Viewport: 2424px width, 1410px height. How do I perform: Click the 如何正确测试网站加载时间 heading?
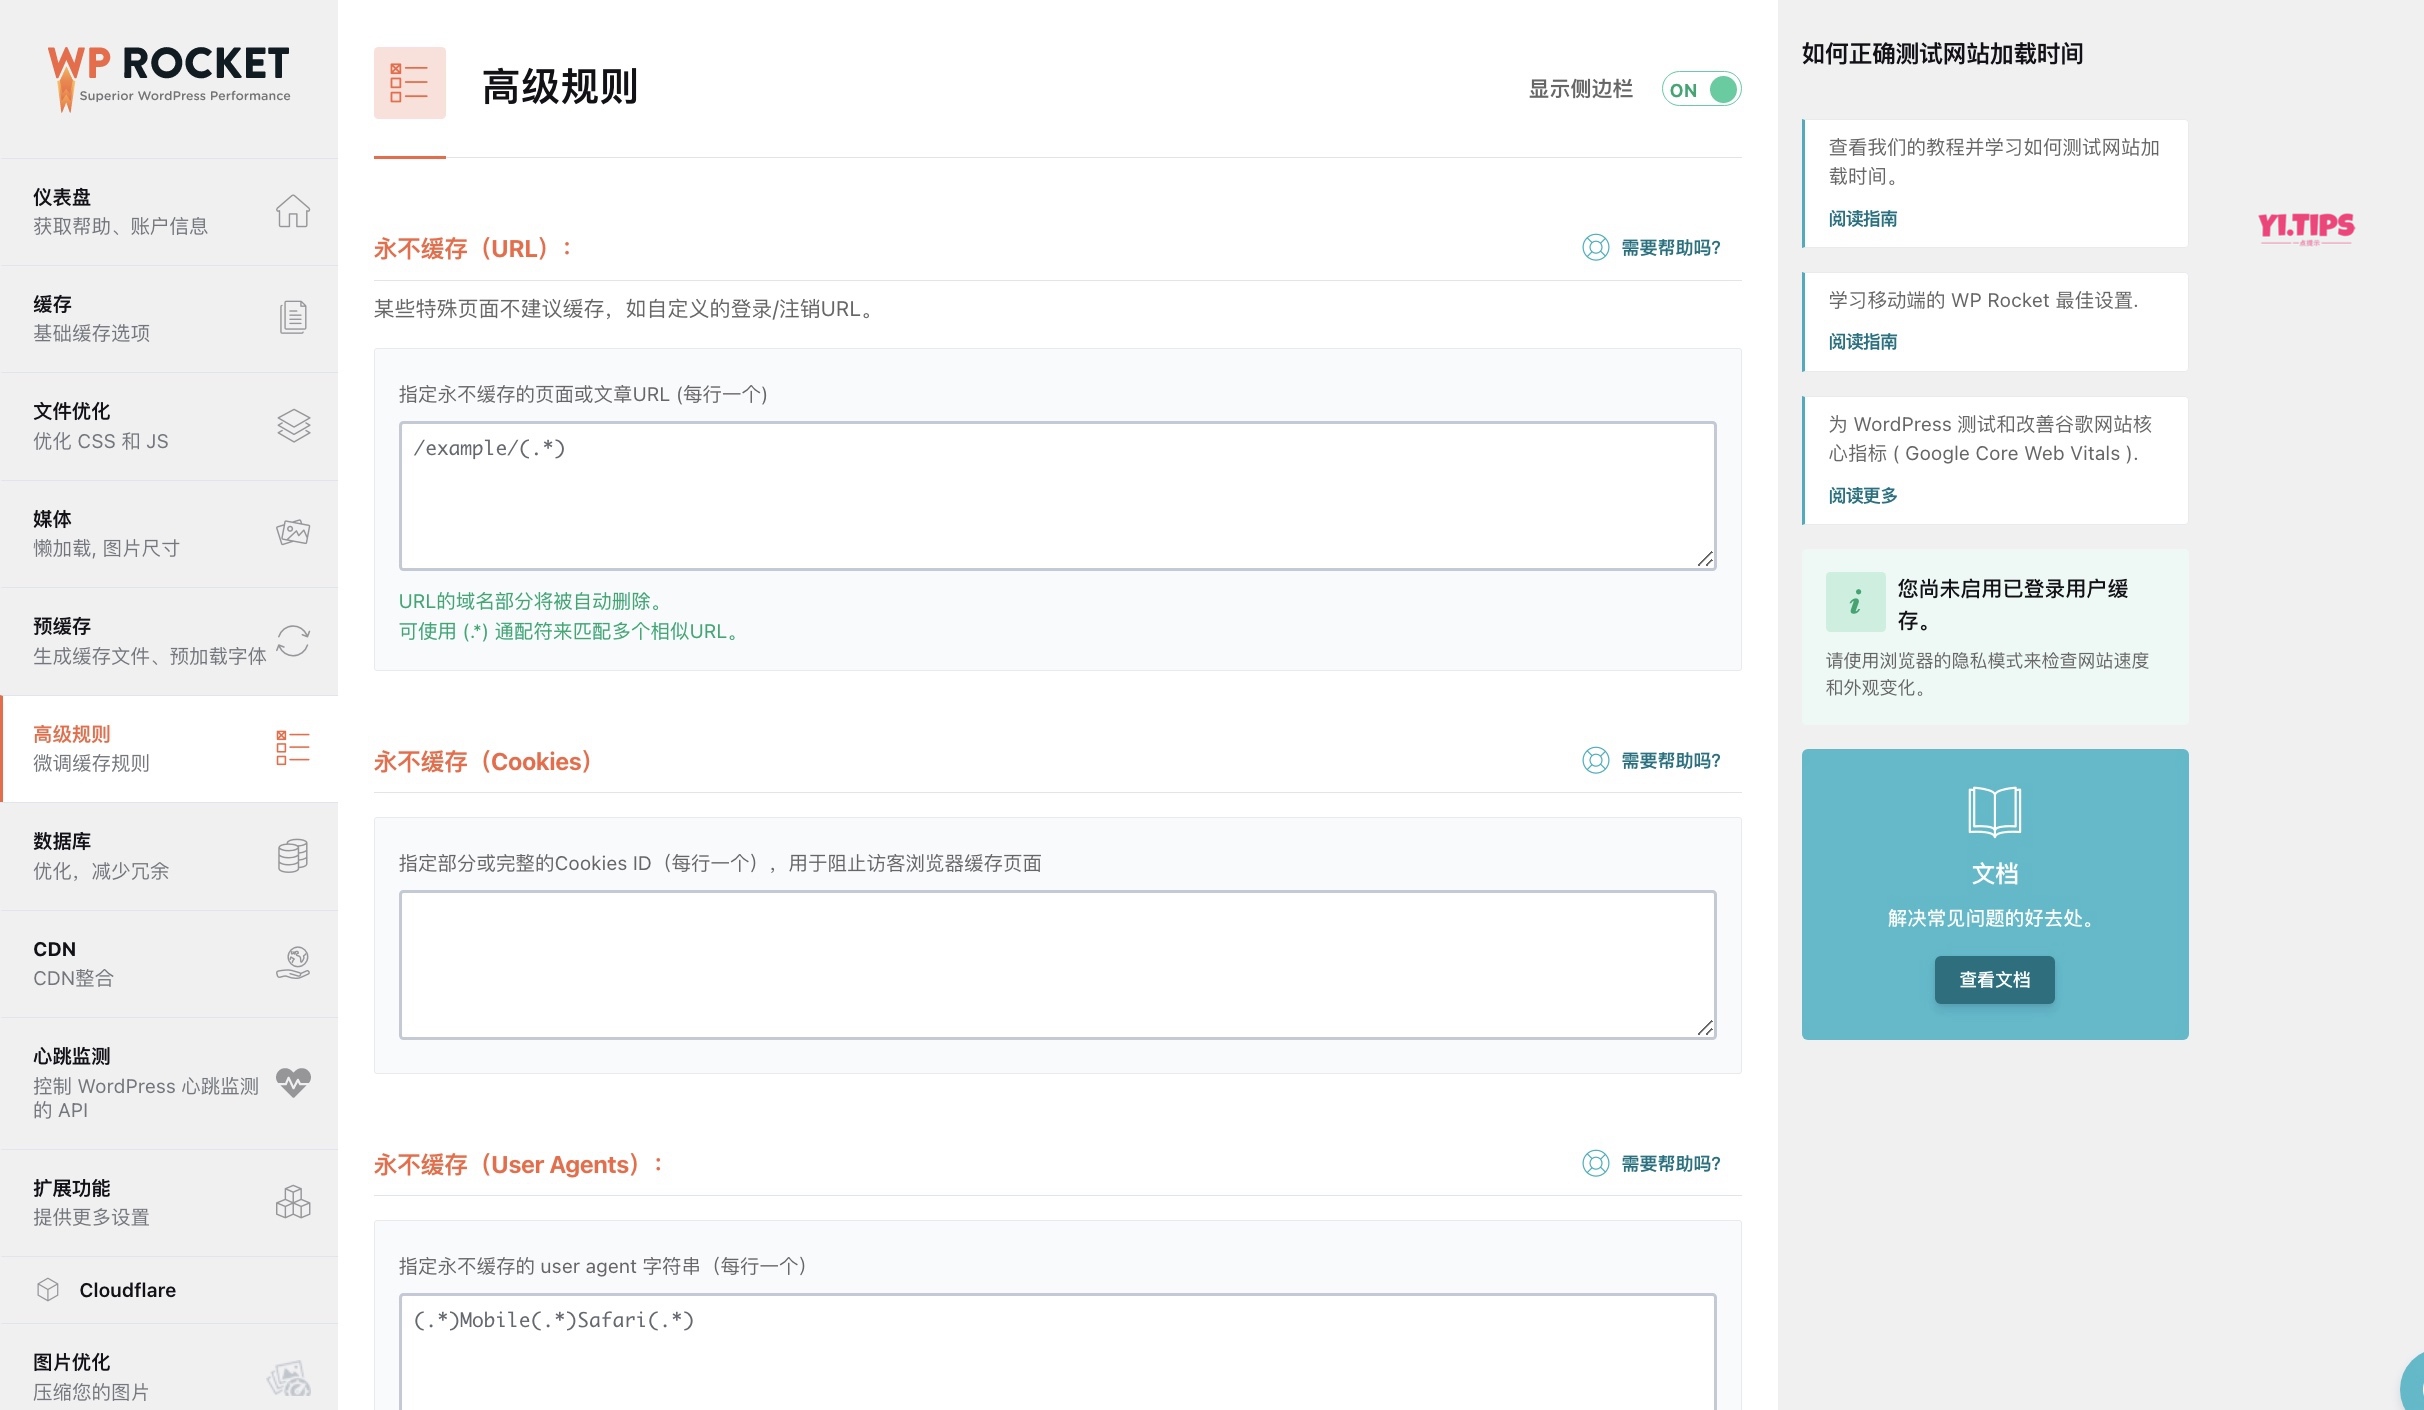pos(1942,54)
